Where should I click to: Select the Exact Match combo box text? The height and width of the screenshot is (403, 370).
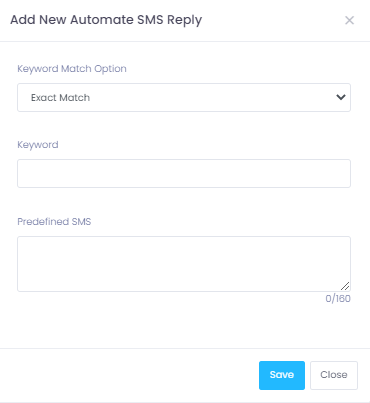click(x=60, y=98)
